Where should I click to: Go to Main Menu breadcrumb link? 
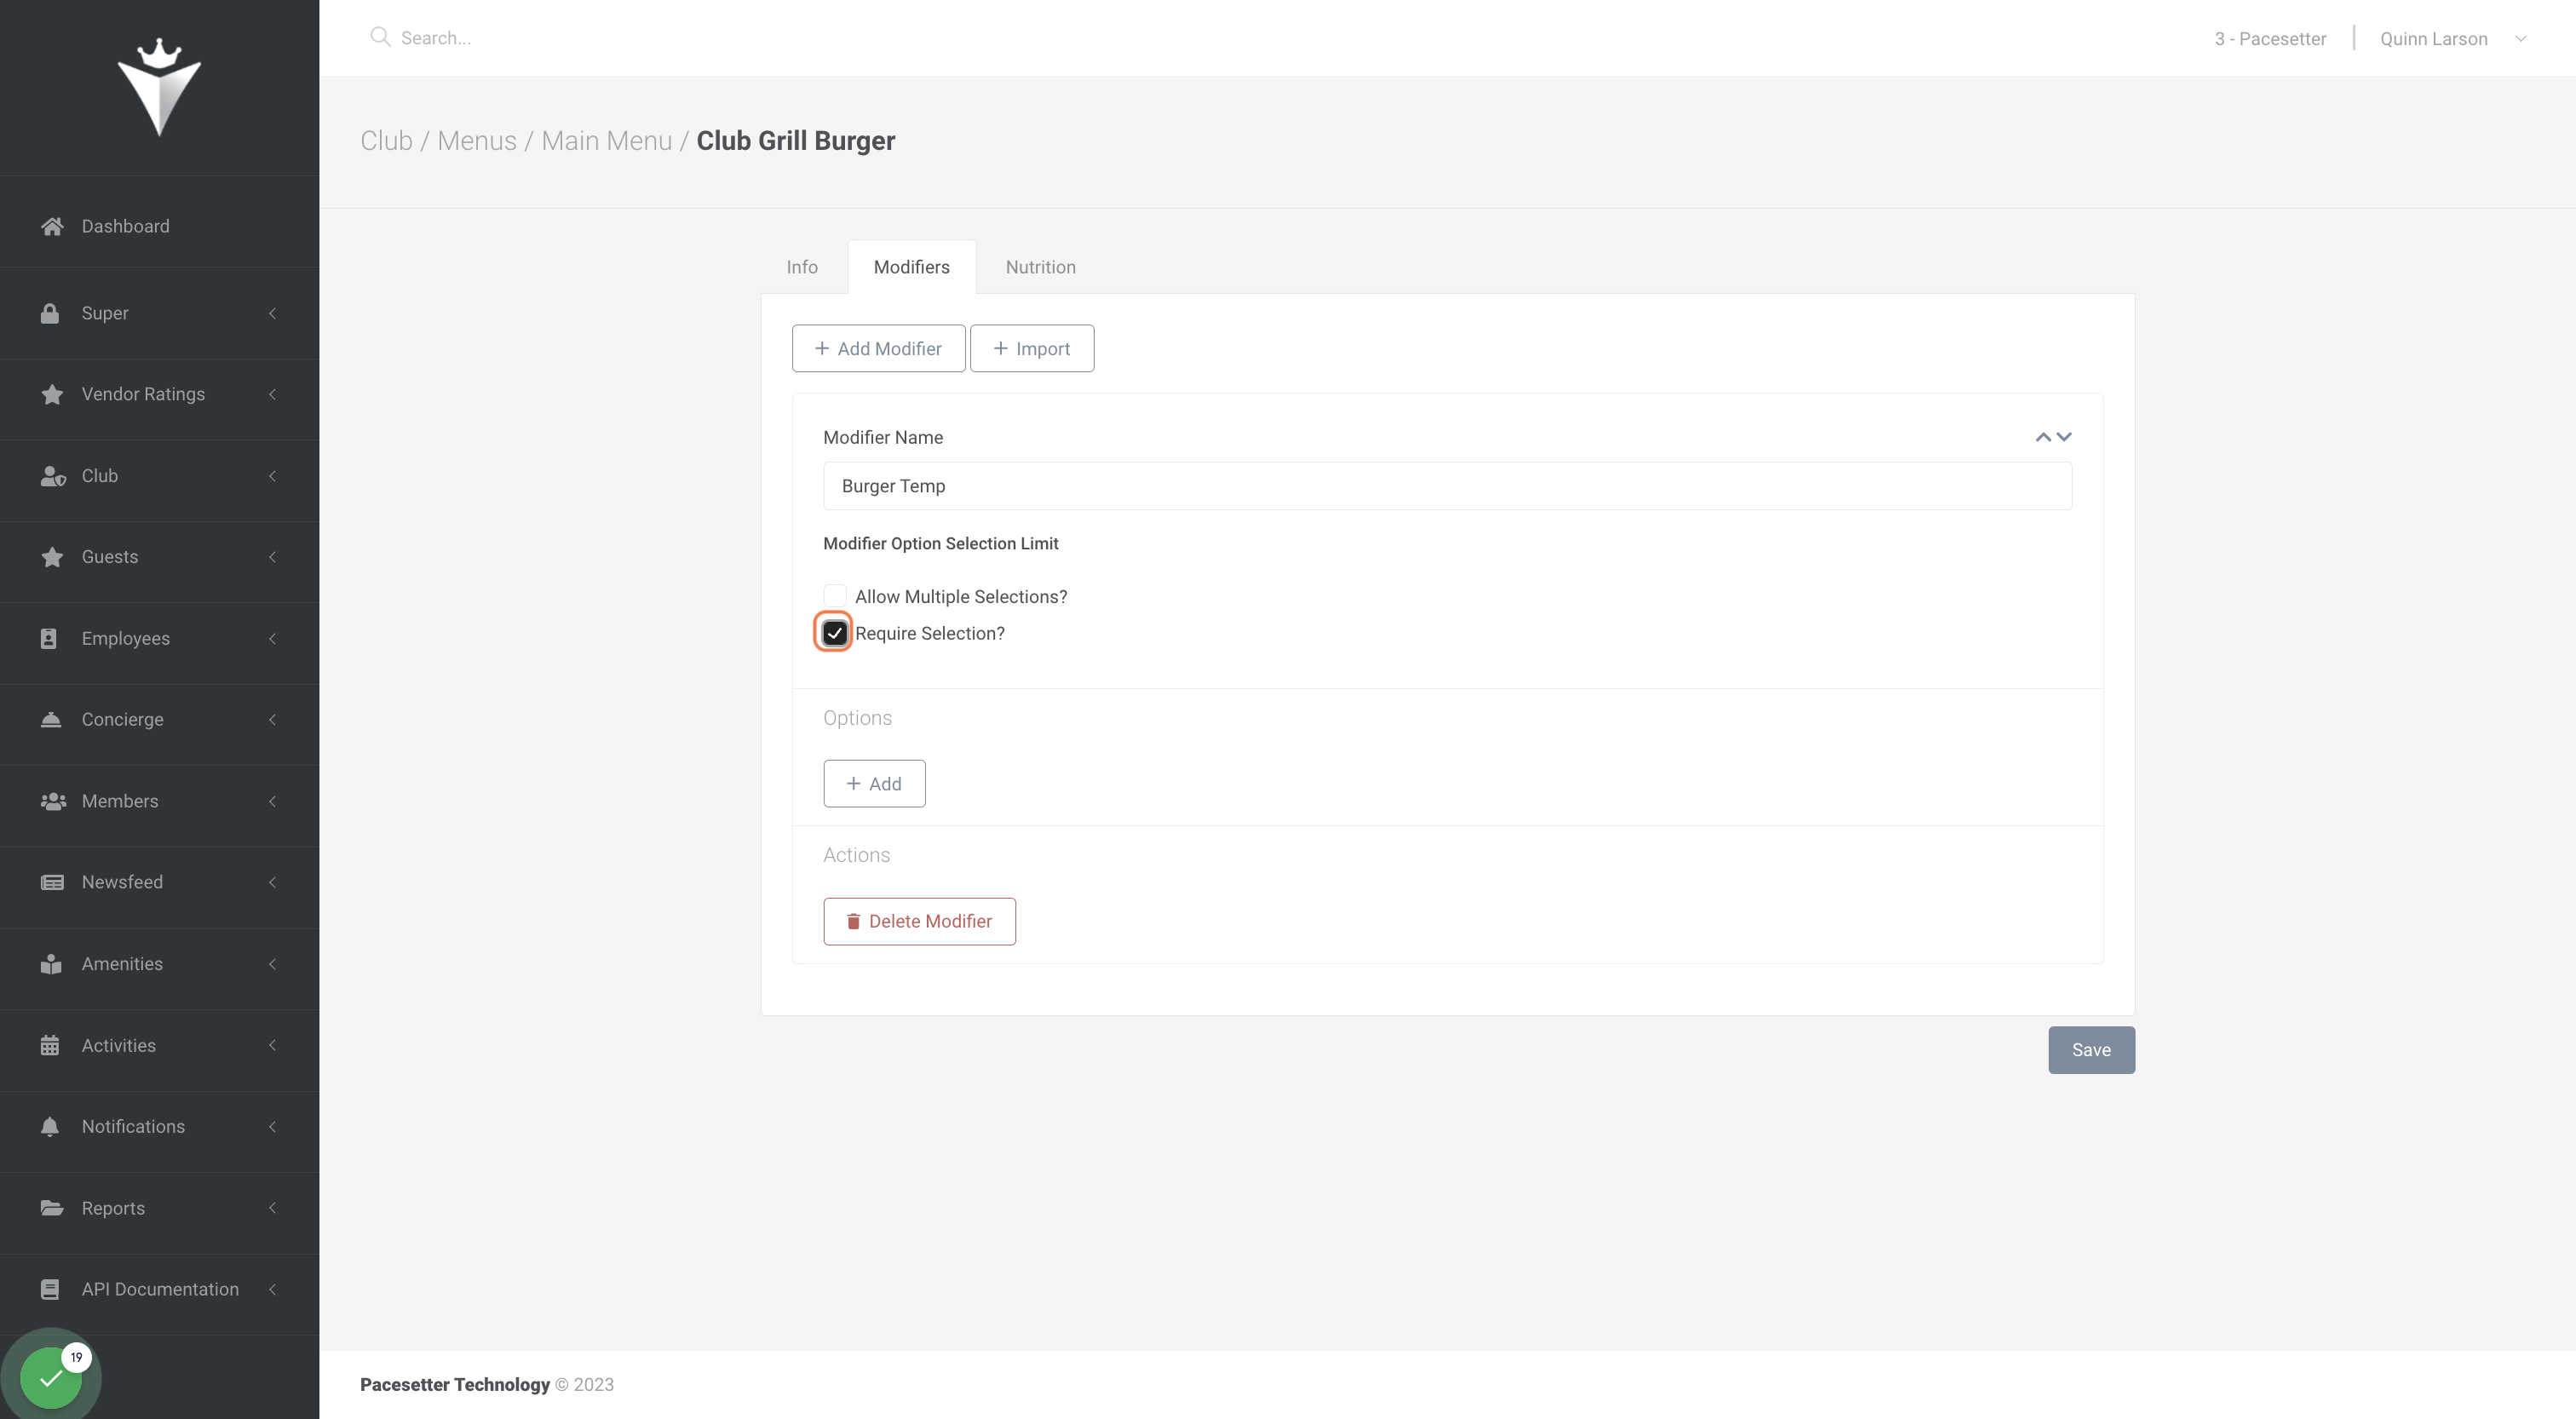click(x=606, y=141)
